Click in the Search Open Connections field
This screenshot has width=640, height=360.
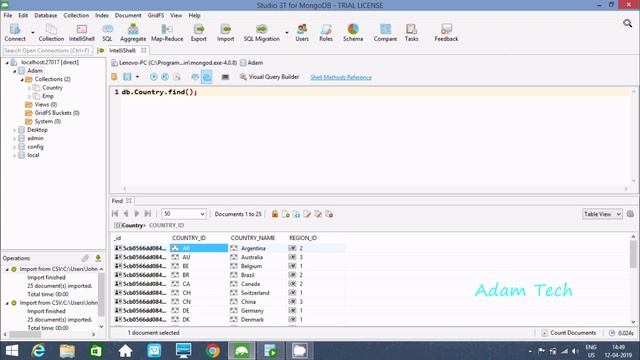click(48, 51)
